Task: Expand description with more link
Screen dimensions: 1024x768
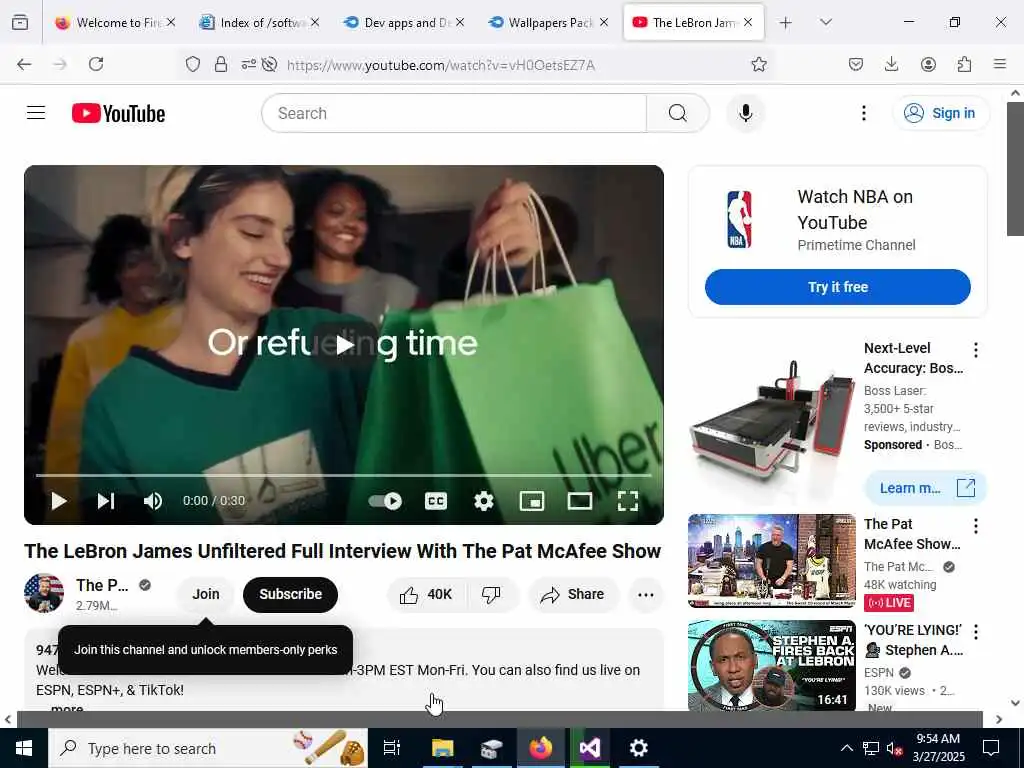Action: pyautogui.click(x=67, y=708)
